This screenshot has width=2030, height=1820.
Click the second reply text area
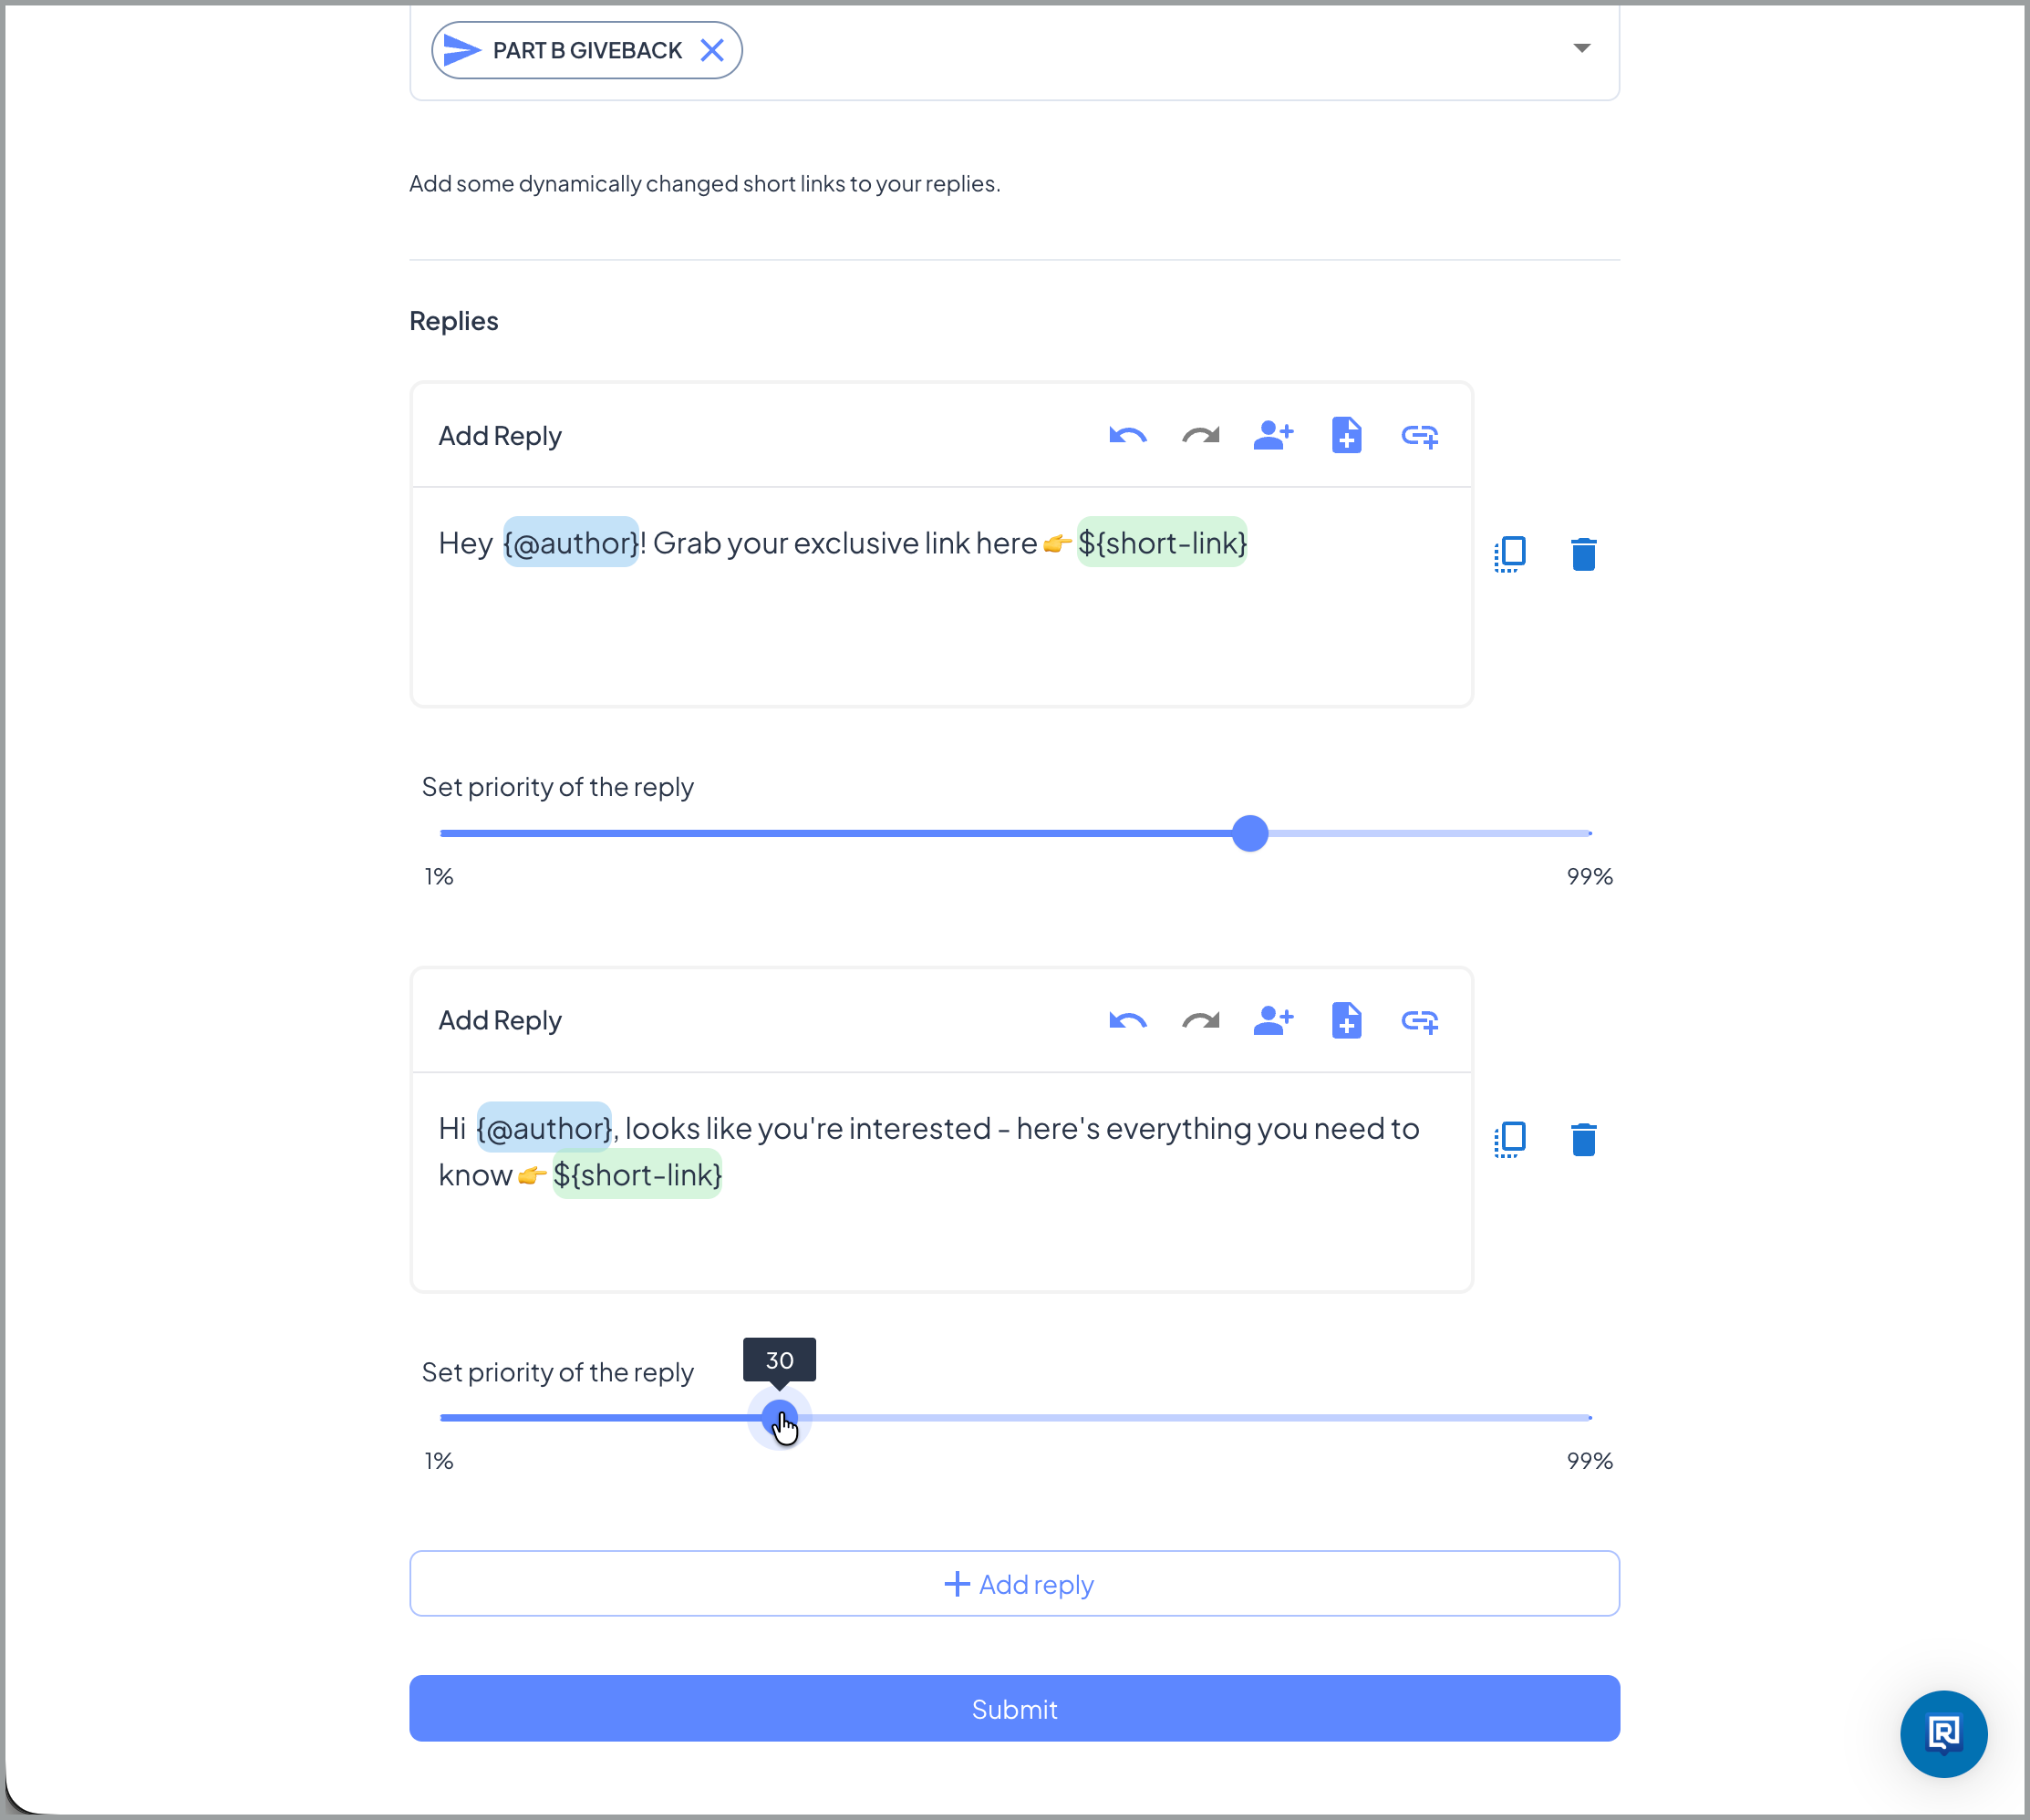pos(941,1182)
